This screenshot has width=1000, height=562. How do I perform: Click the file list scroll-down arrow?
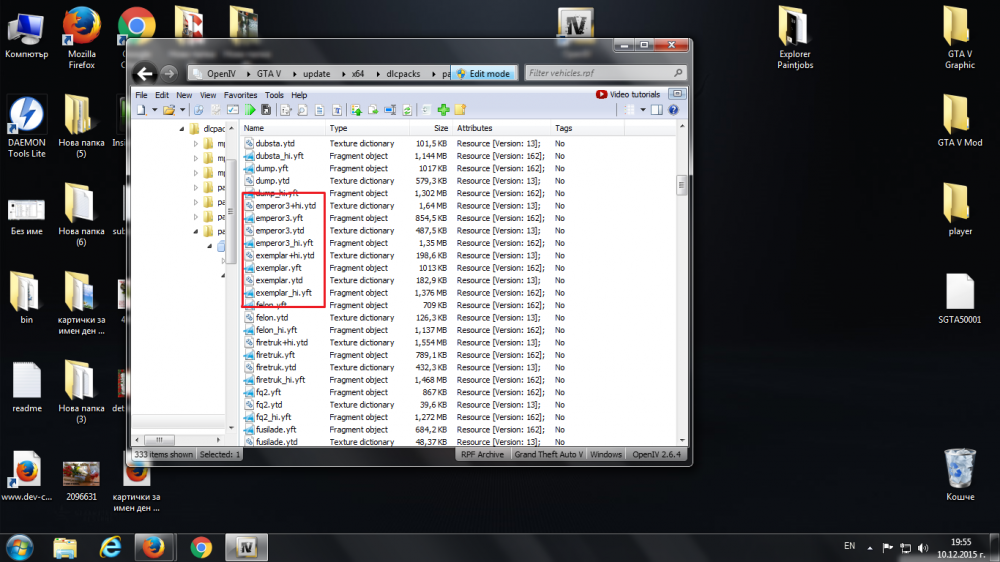(682, 441)
